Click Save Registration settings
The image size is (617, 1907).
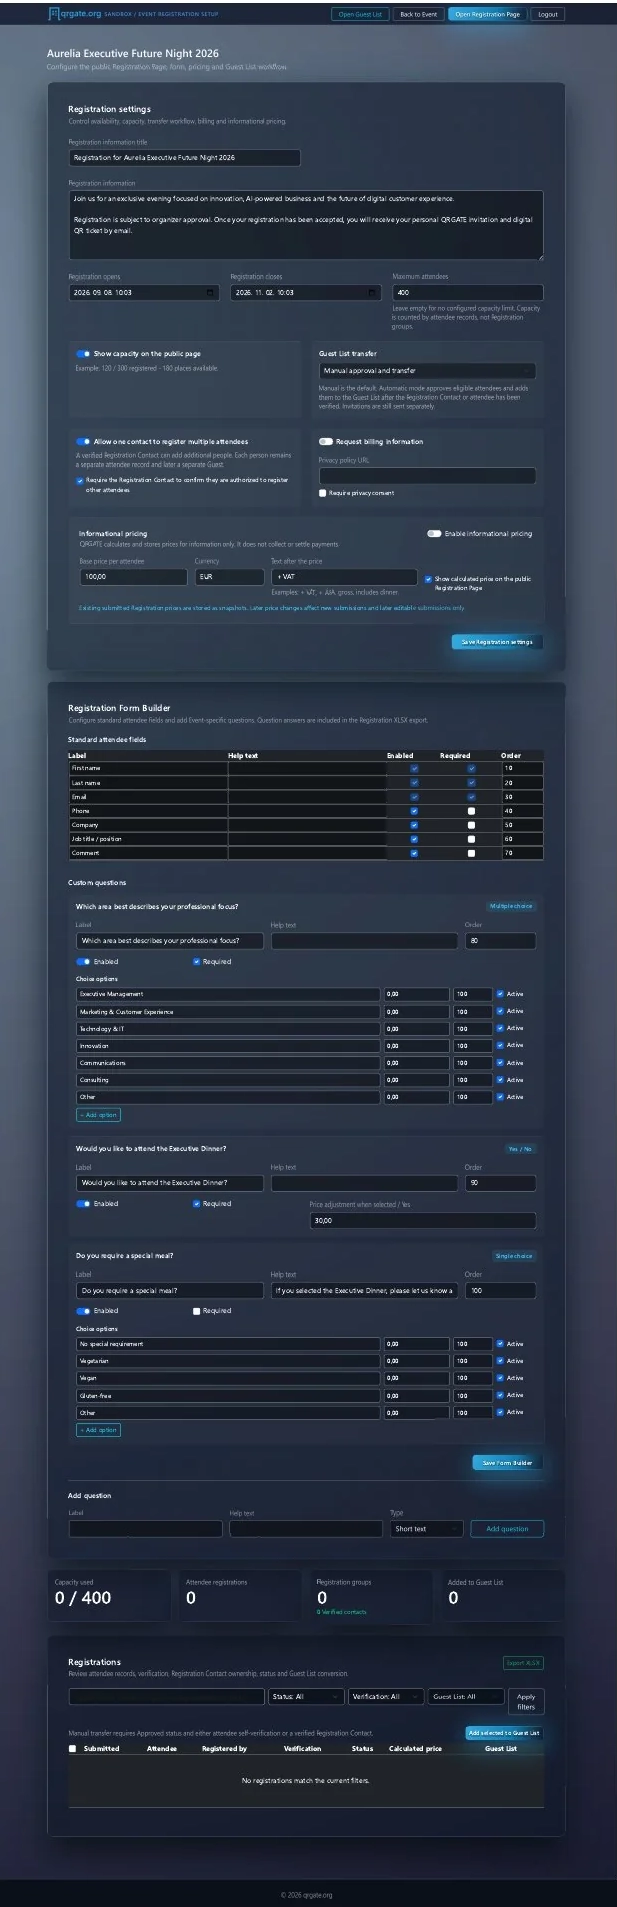pos(497,642)
